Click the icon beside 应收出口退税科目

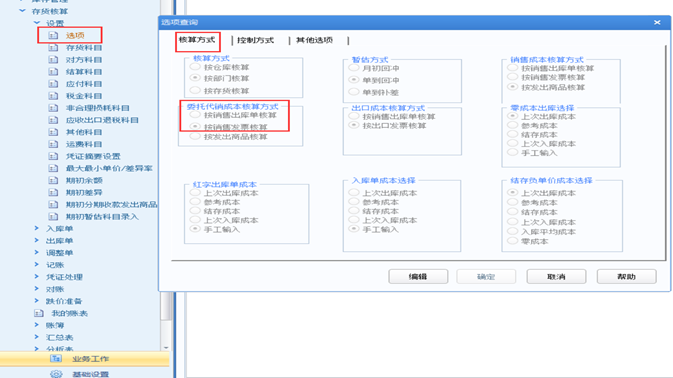click(53, 120)
